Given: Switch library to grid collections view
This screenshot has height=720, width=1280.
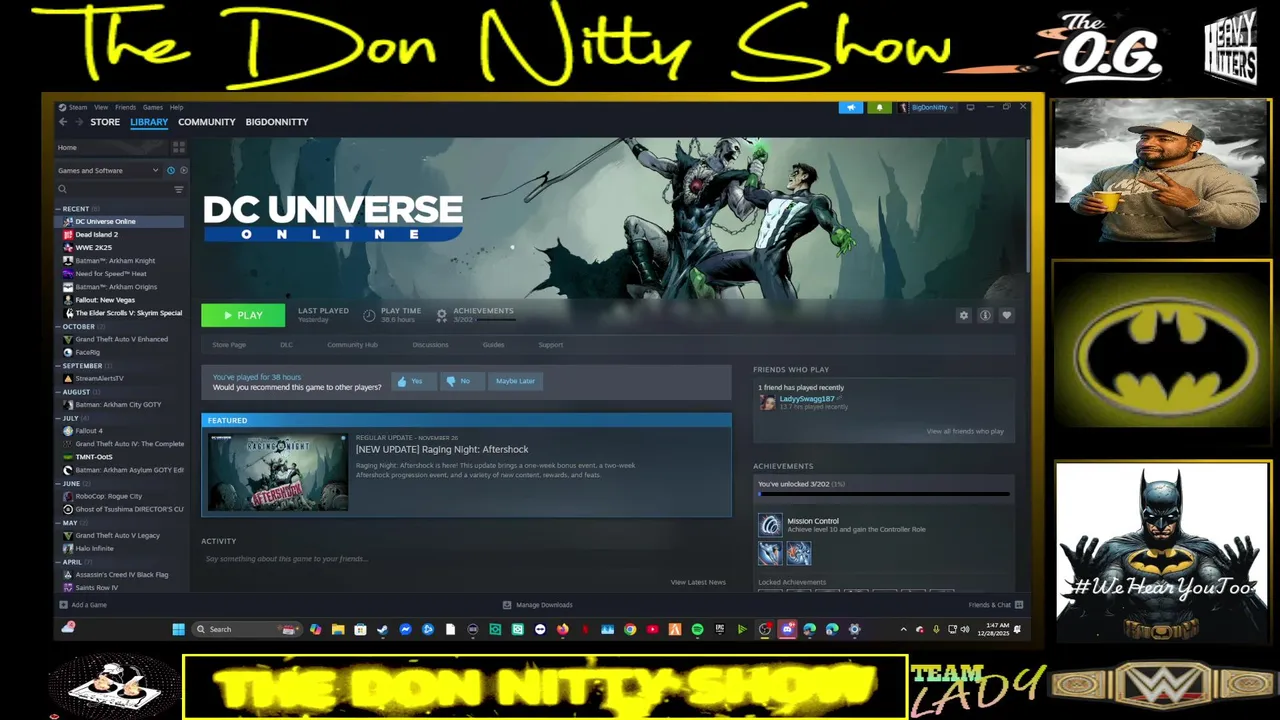Looking at the screenshot, I should pos(179,147).
